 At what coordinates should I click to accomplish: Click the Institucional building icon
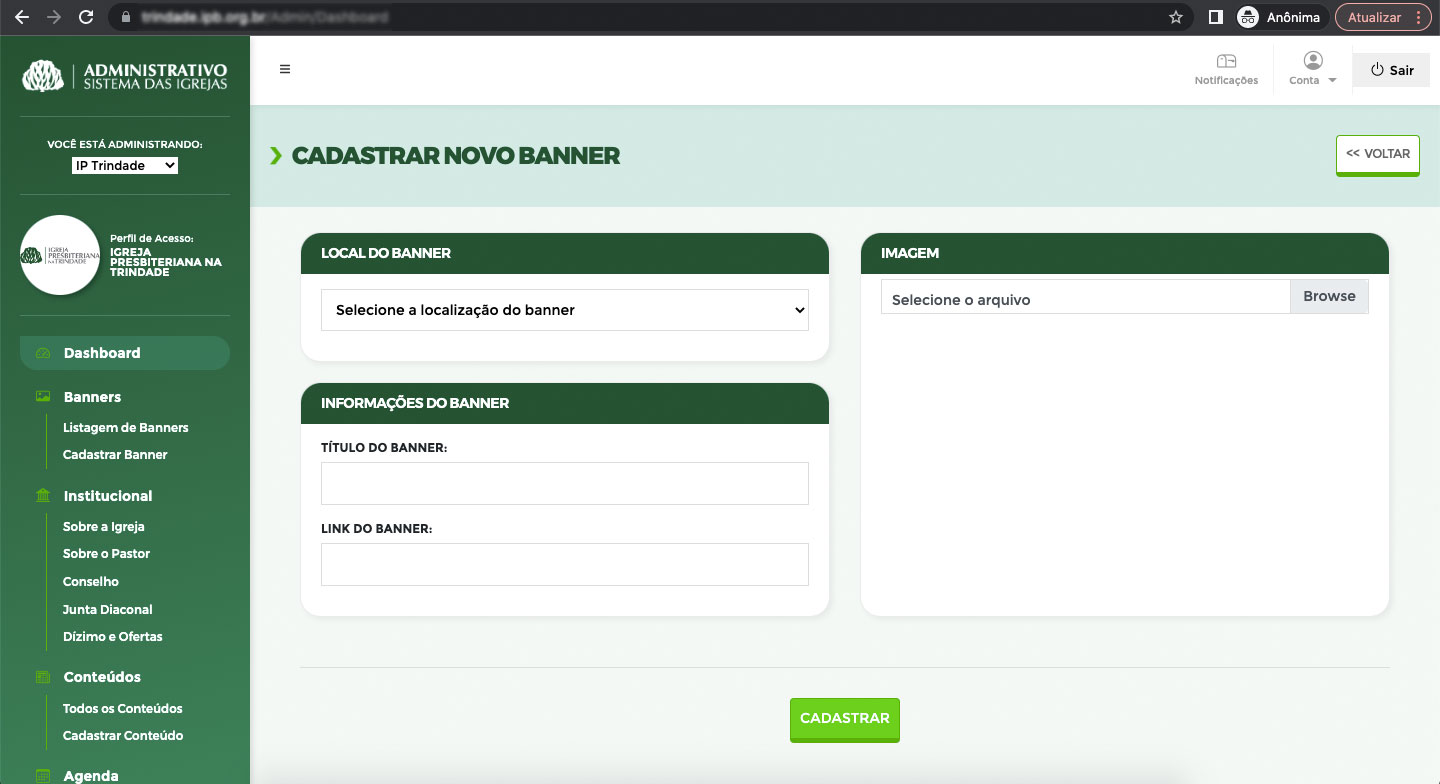(43, 496)
